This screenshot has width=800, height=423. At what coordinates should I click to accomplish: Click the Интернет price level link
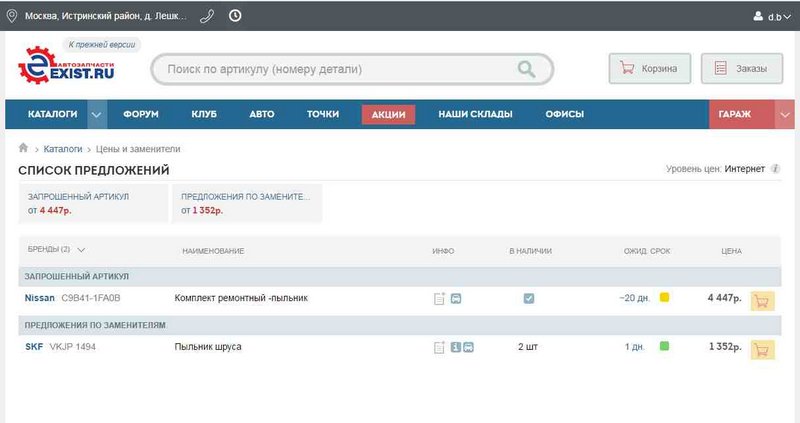click(x=744, y=169)
